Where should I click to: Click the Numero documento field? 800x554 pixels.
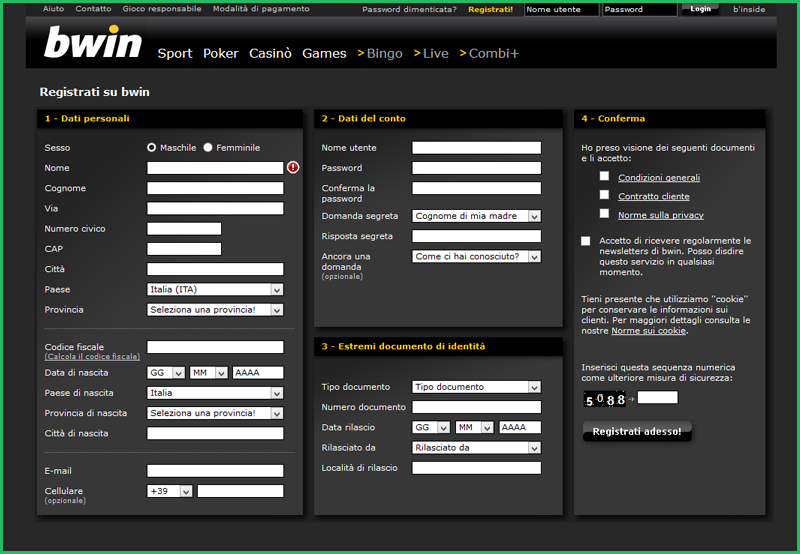click(477, 407)
